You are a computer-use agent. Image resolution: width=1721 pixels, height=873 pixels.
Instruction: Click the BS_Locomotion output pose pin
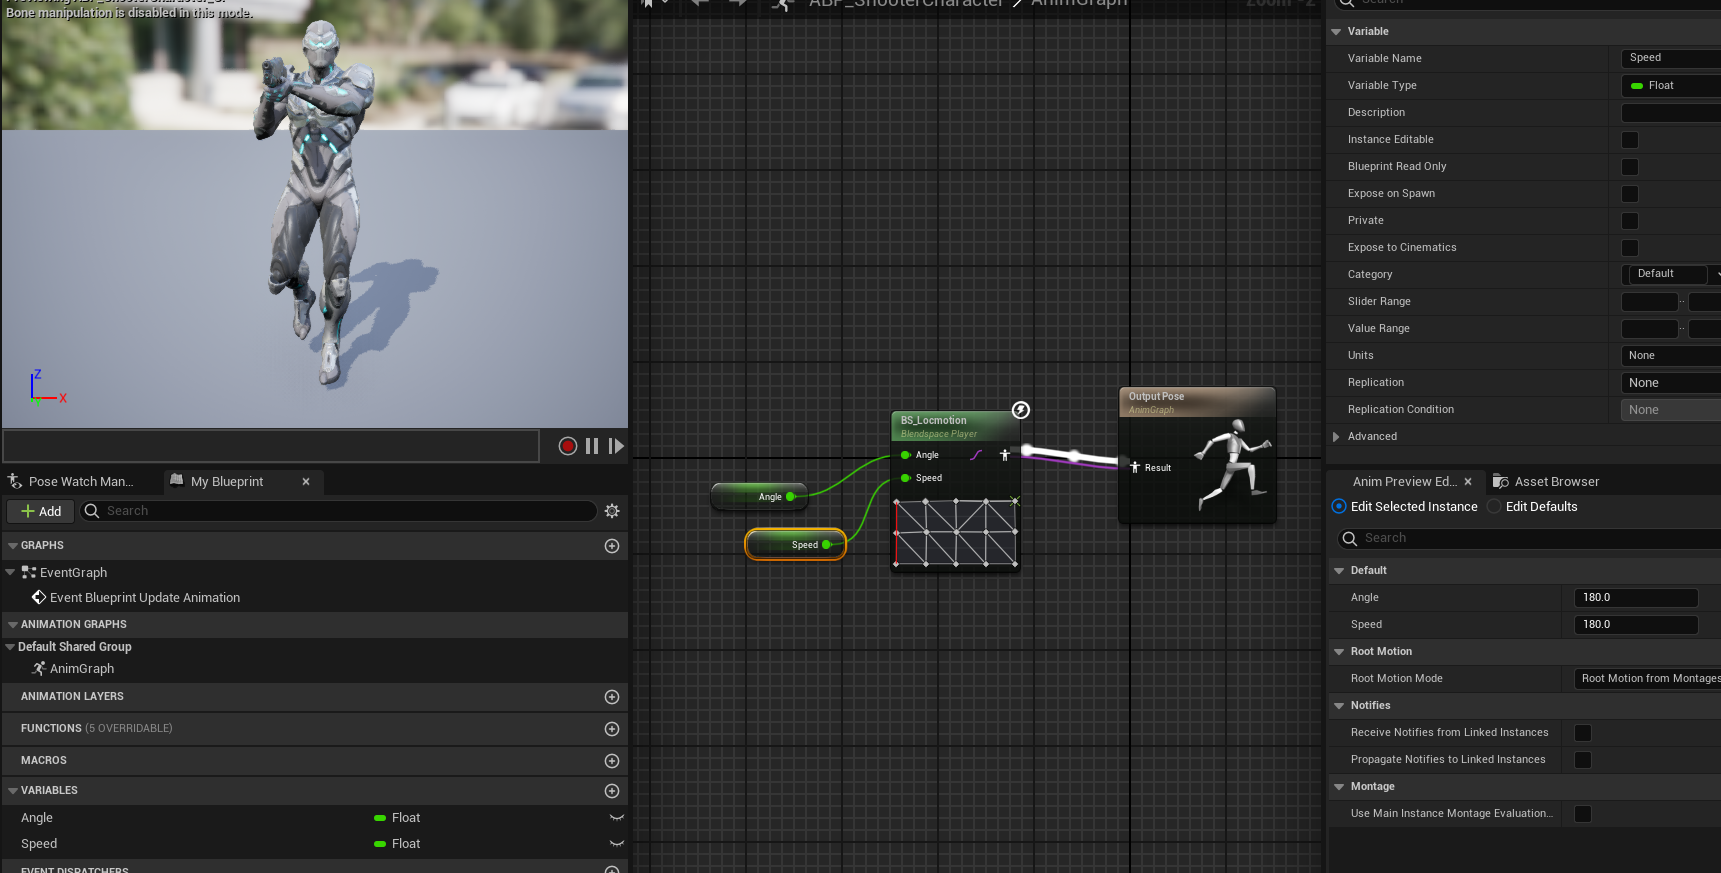point(1005,455)
